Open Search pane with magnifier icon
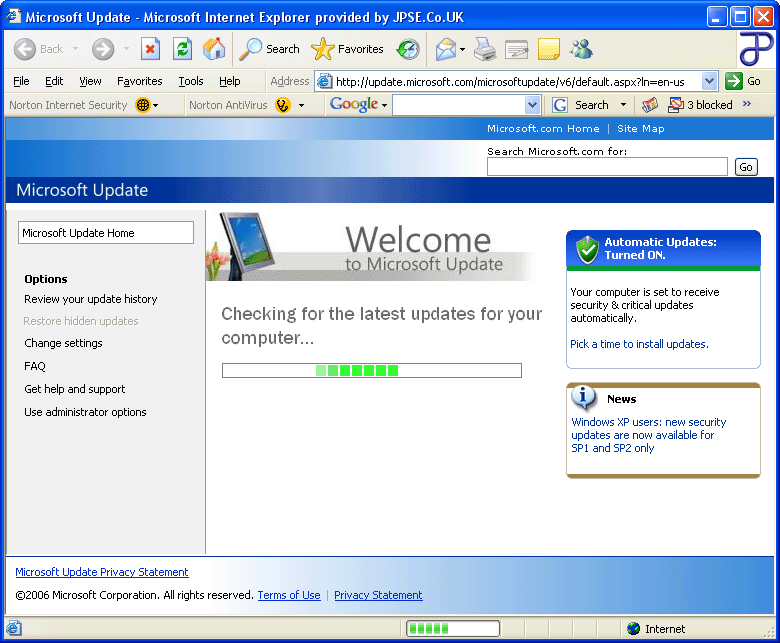The image size is (780, 643). coord(250,49)
